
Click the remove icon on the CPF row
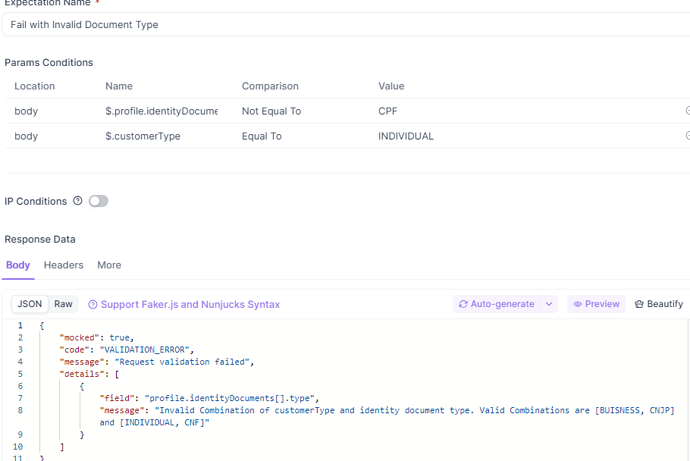(x=687, y=111)
